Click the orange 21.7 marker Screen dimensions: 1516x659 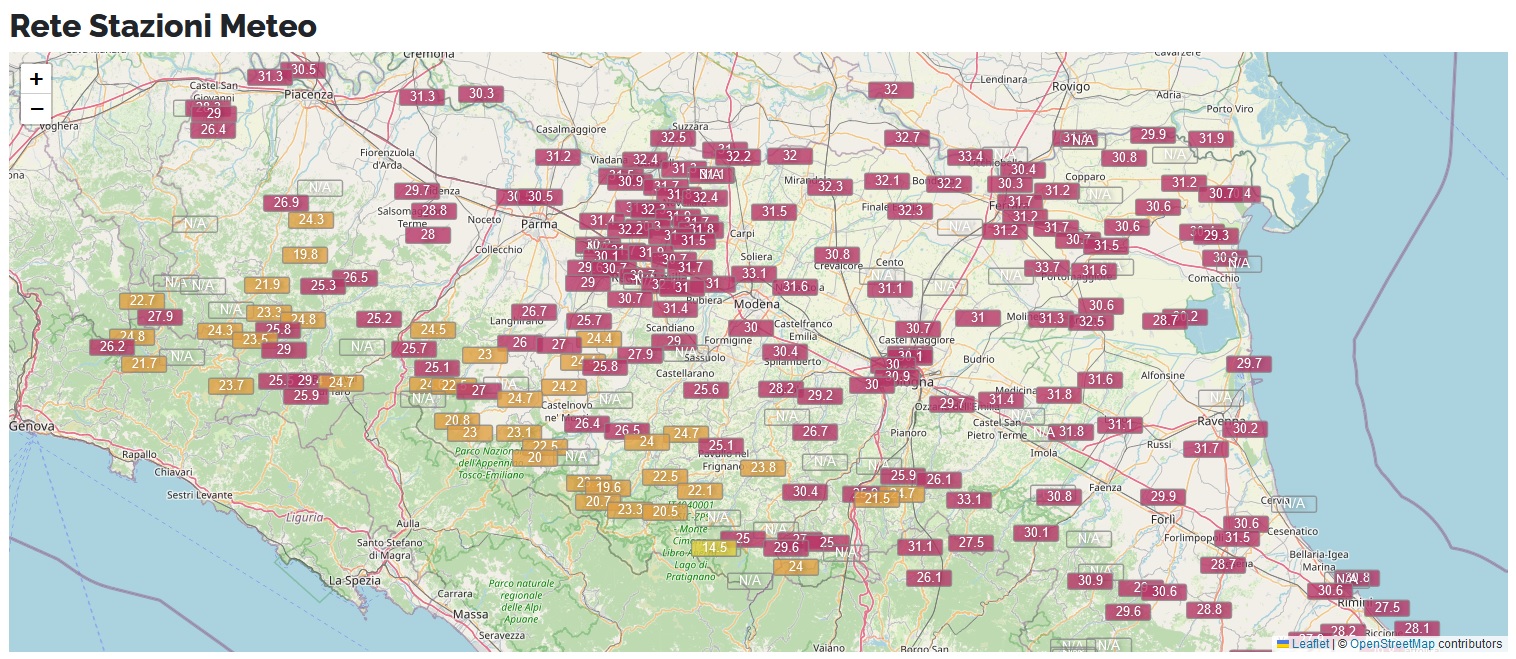click(x=144, y=364)
